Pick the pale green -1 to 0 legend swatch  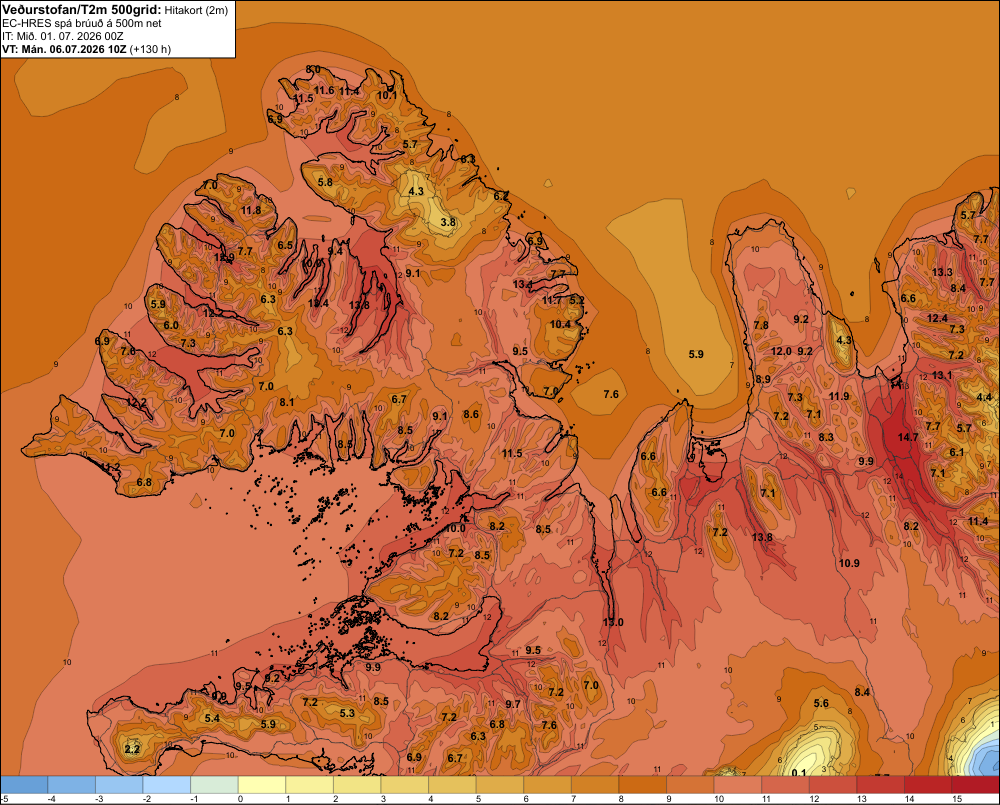tap(214, 785)
